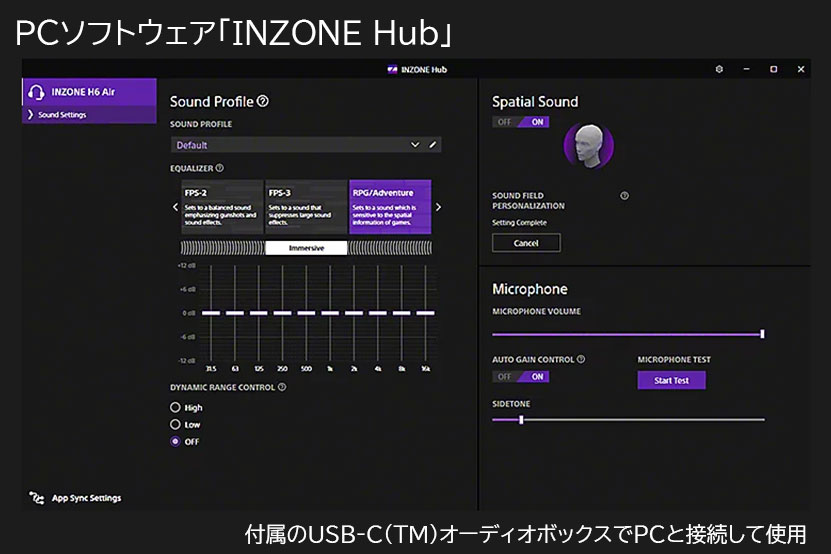831x554 pixels.
Task: Click the Sidetone slider handle
Action: click(521, 419)
